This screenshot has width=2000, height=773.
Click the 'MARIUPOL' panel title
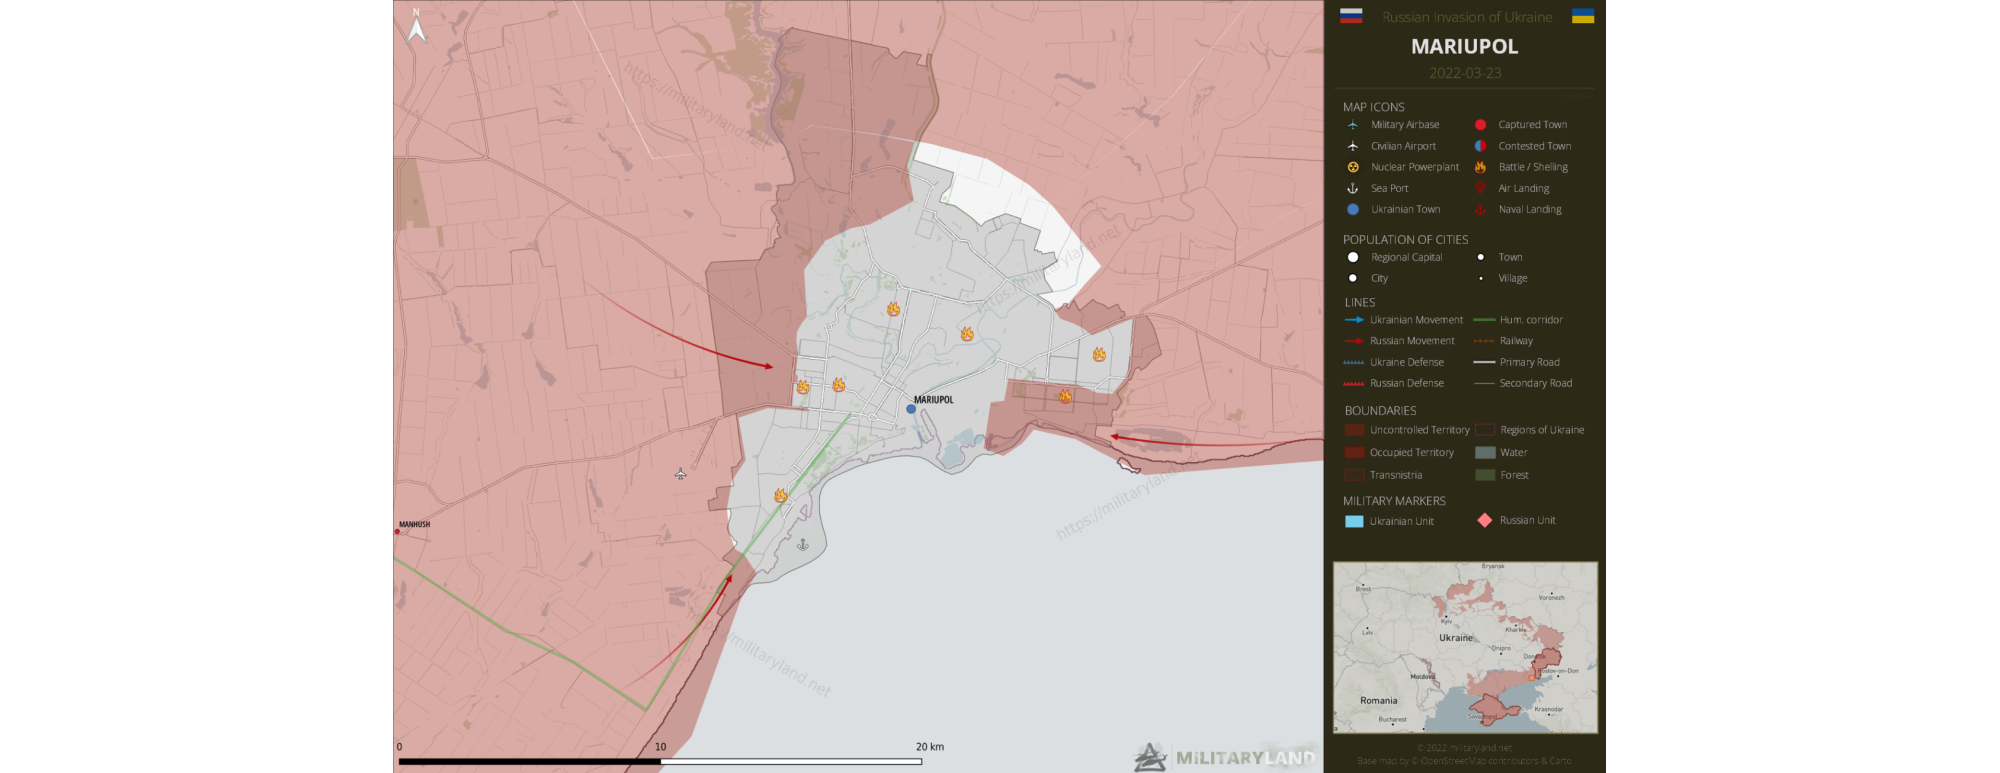pyautogui.click(x=1465, y=46)
